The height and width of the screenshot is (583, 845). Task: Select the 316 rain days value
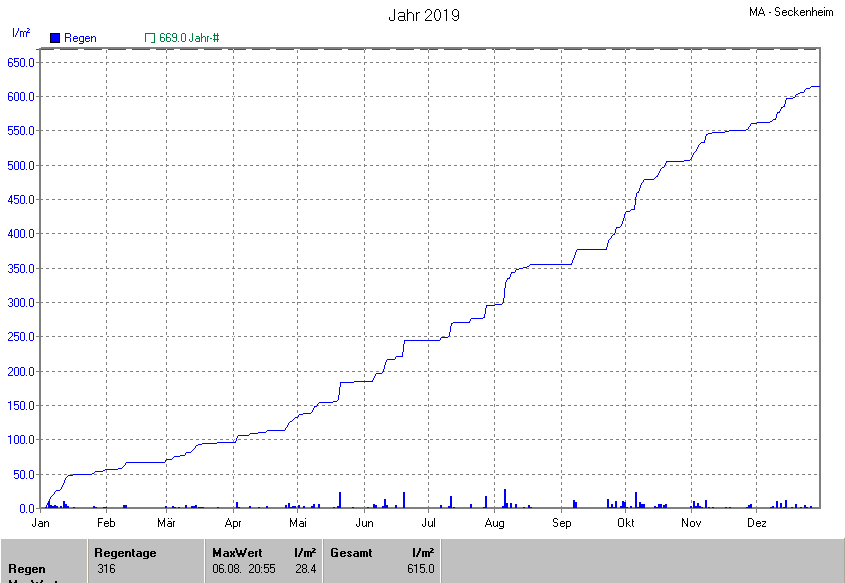[x=106, y=569]
